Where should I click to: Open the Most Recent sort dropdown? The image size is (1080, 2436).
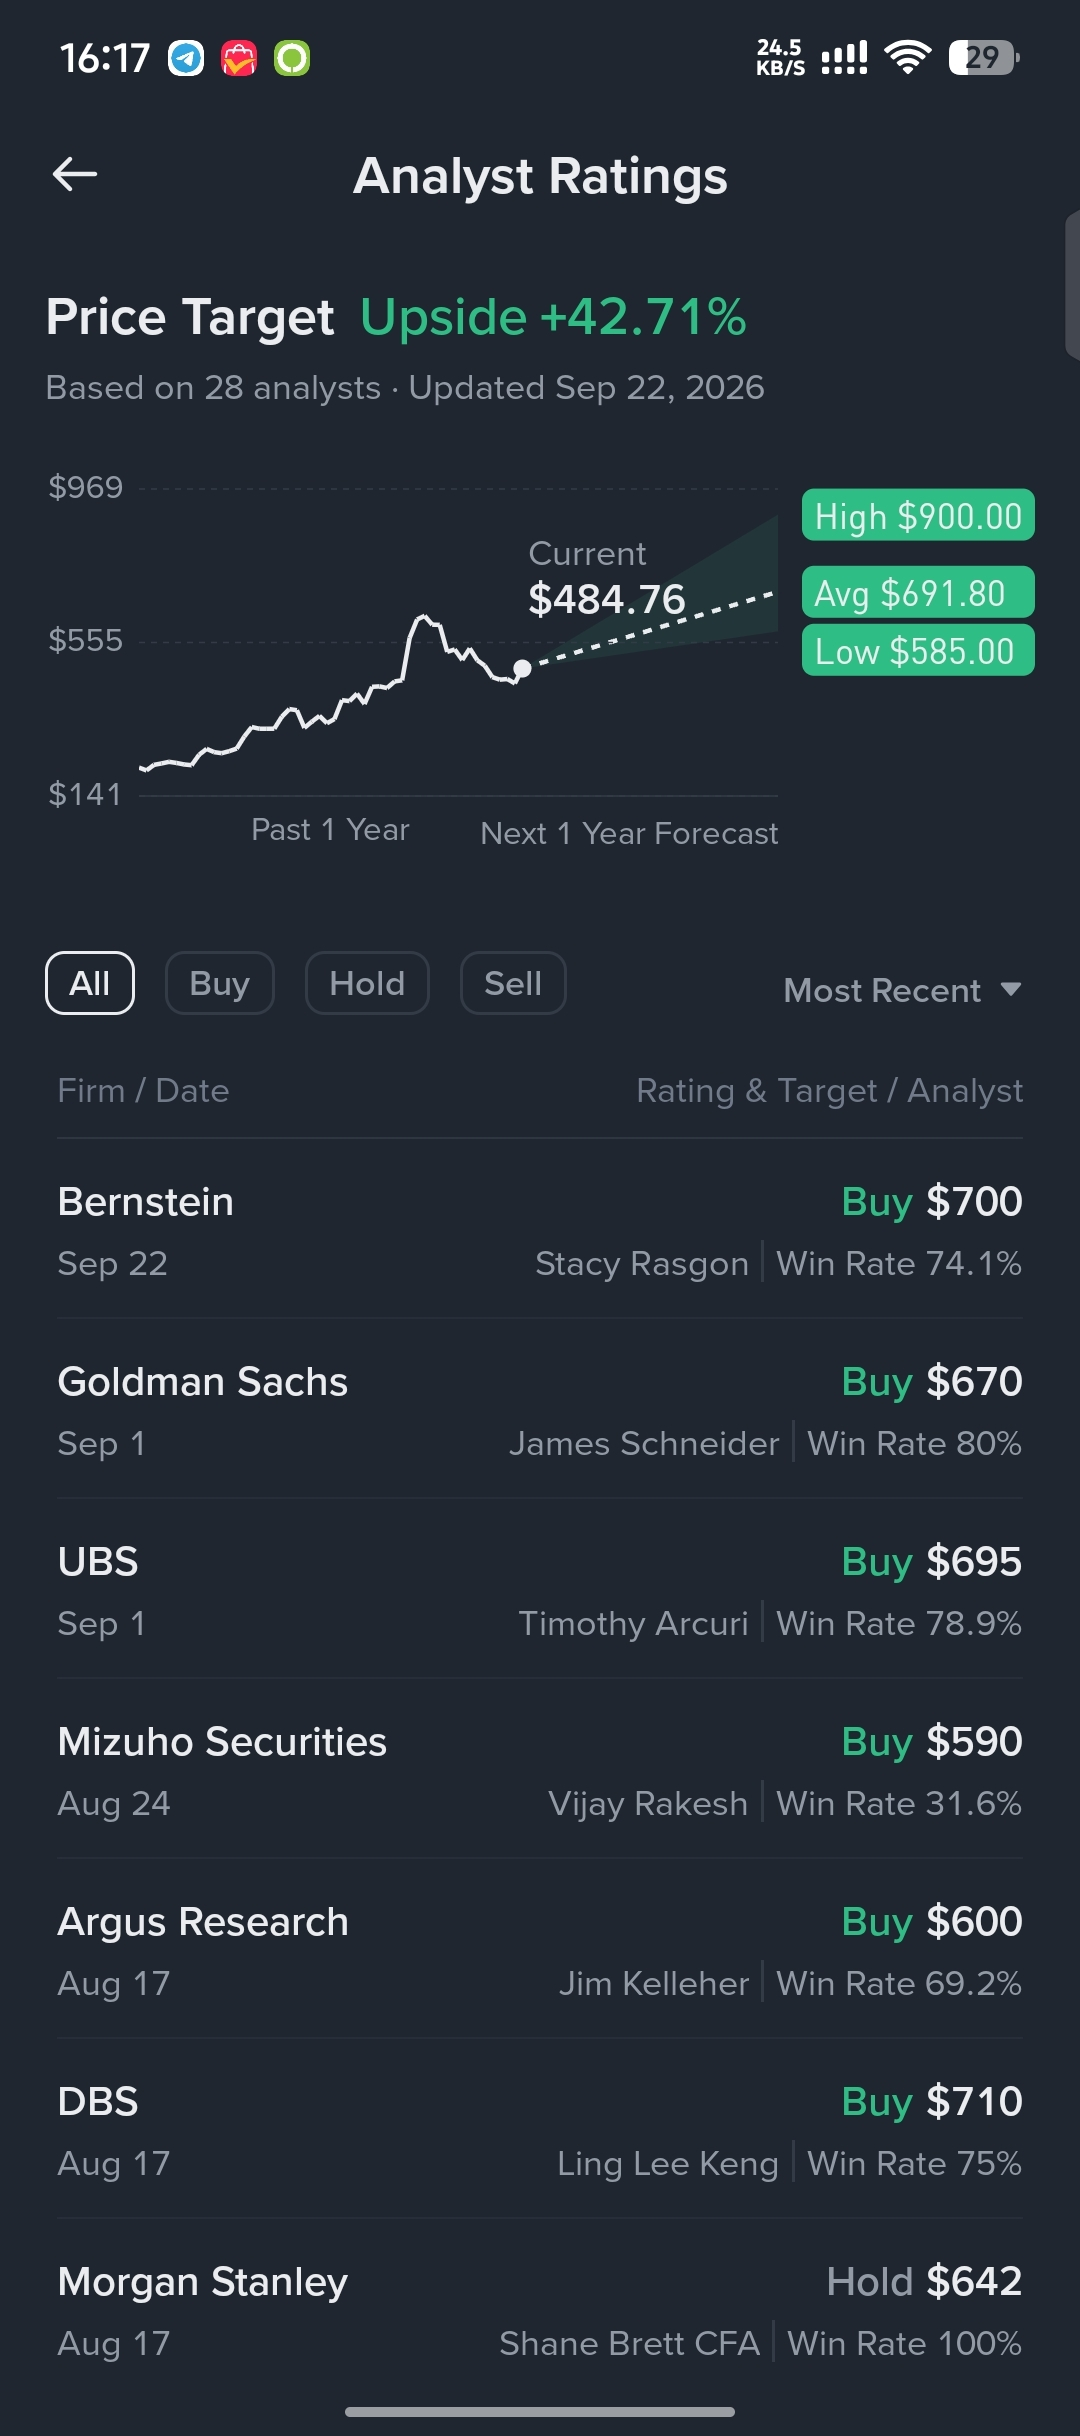[x=902, y=990]
